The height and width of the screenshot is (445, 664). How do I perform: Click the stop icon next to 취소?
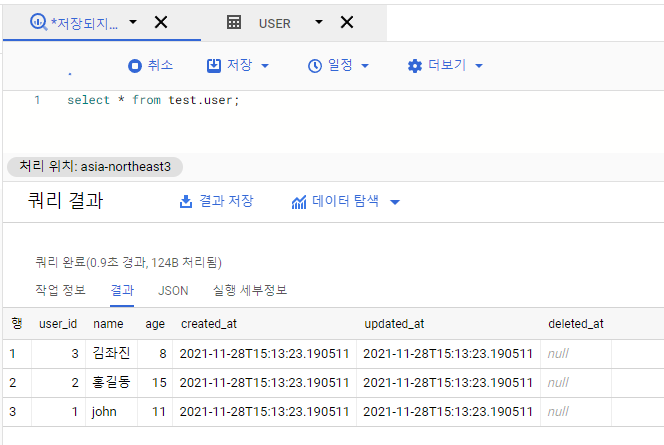135,66
